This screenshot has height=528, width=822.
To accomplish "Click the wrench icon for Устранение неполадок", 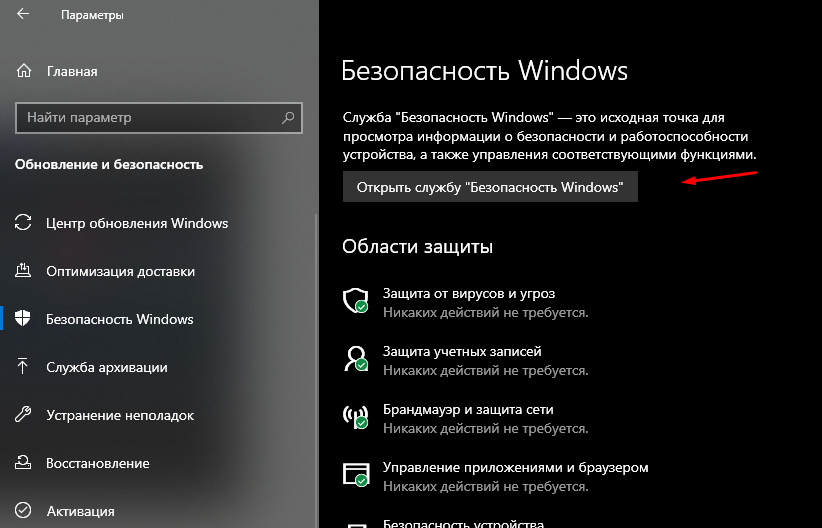I will point(24,415).
